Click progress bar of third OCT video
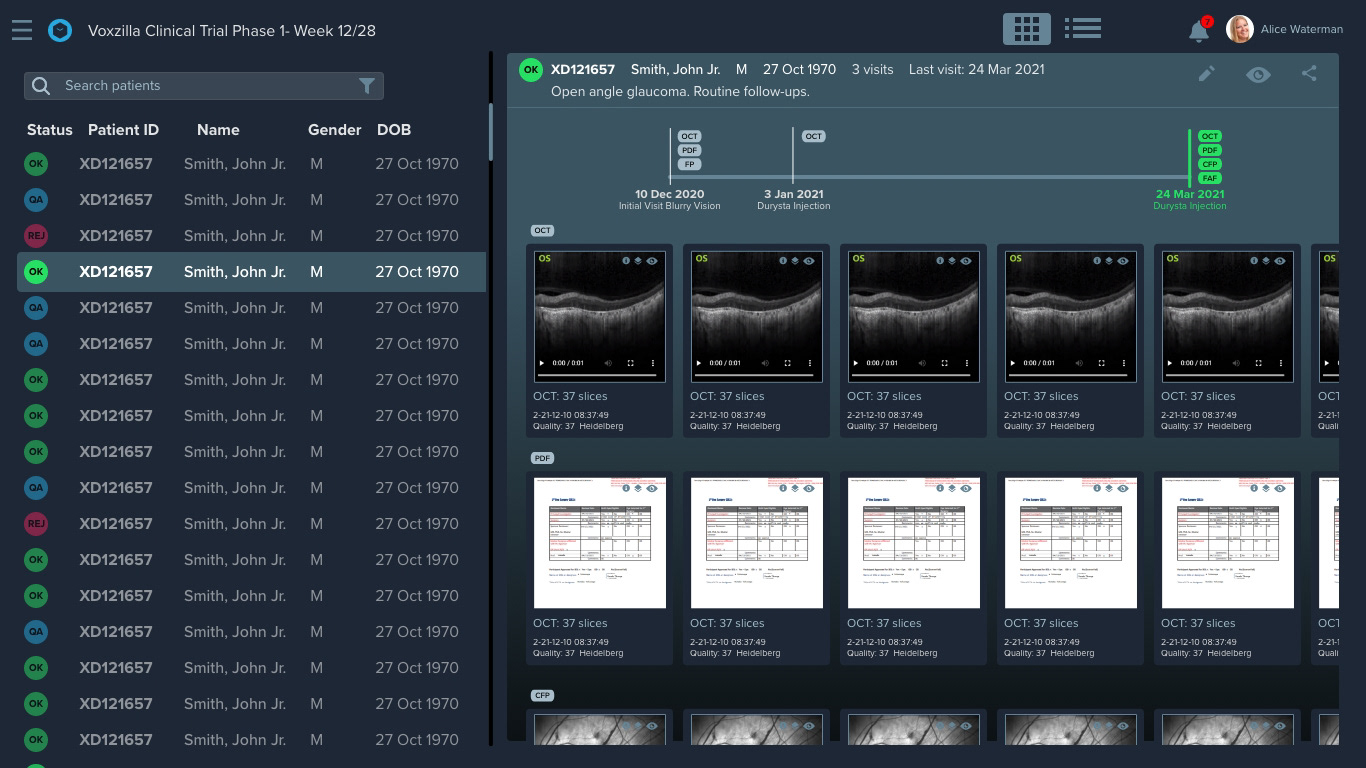Screen dimensions: 1366x768 tap(913, 375)
